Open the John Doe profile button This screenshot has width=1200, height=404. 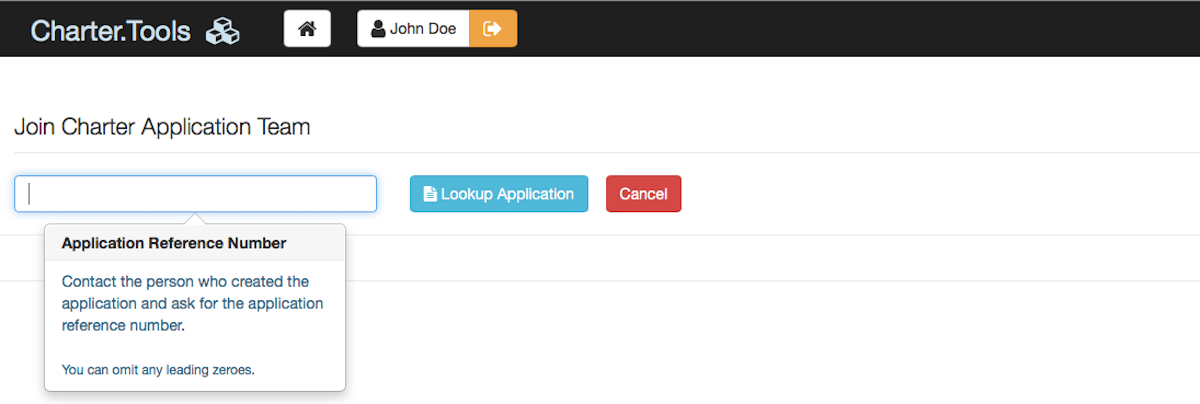(x=413, y=29)
